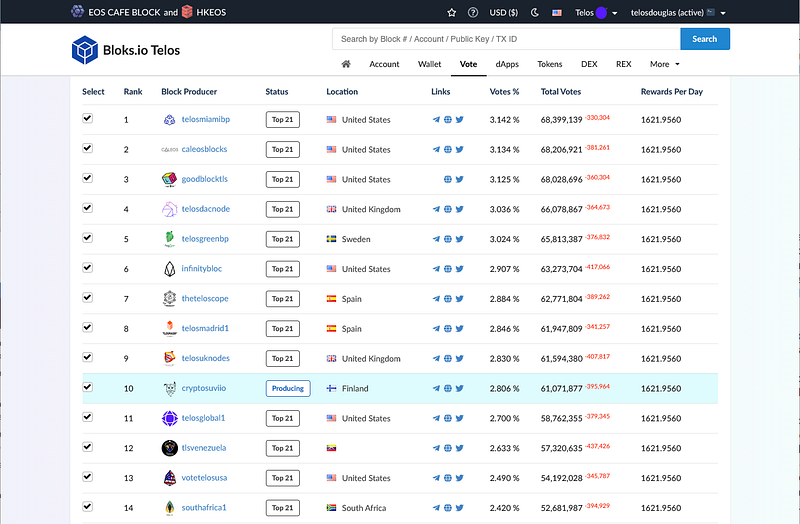Screen dimensions: 800x524
Task: Click the Bloks.io cube logo
Action: point(85,49)
